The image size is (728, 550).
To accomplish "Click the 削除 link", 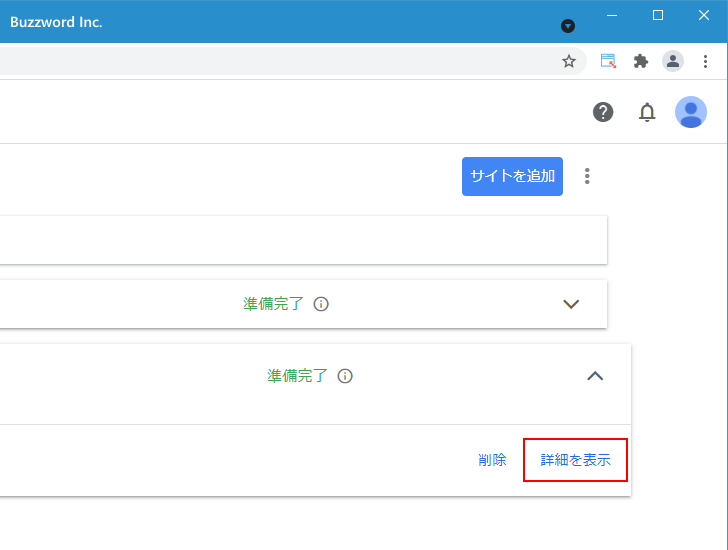I will pos(492,460).
